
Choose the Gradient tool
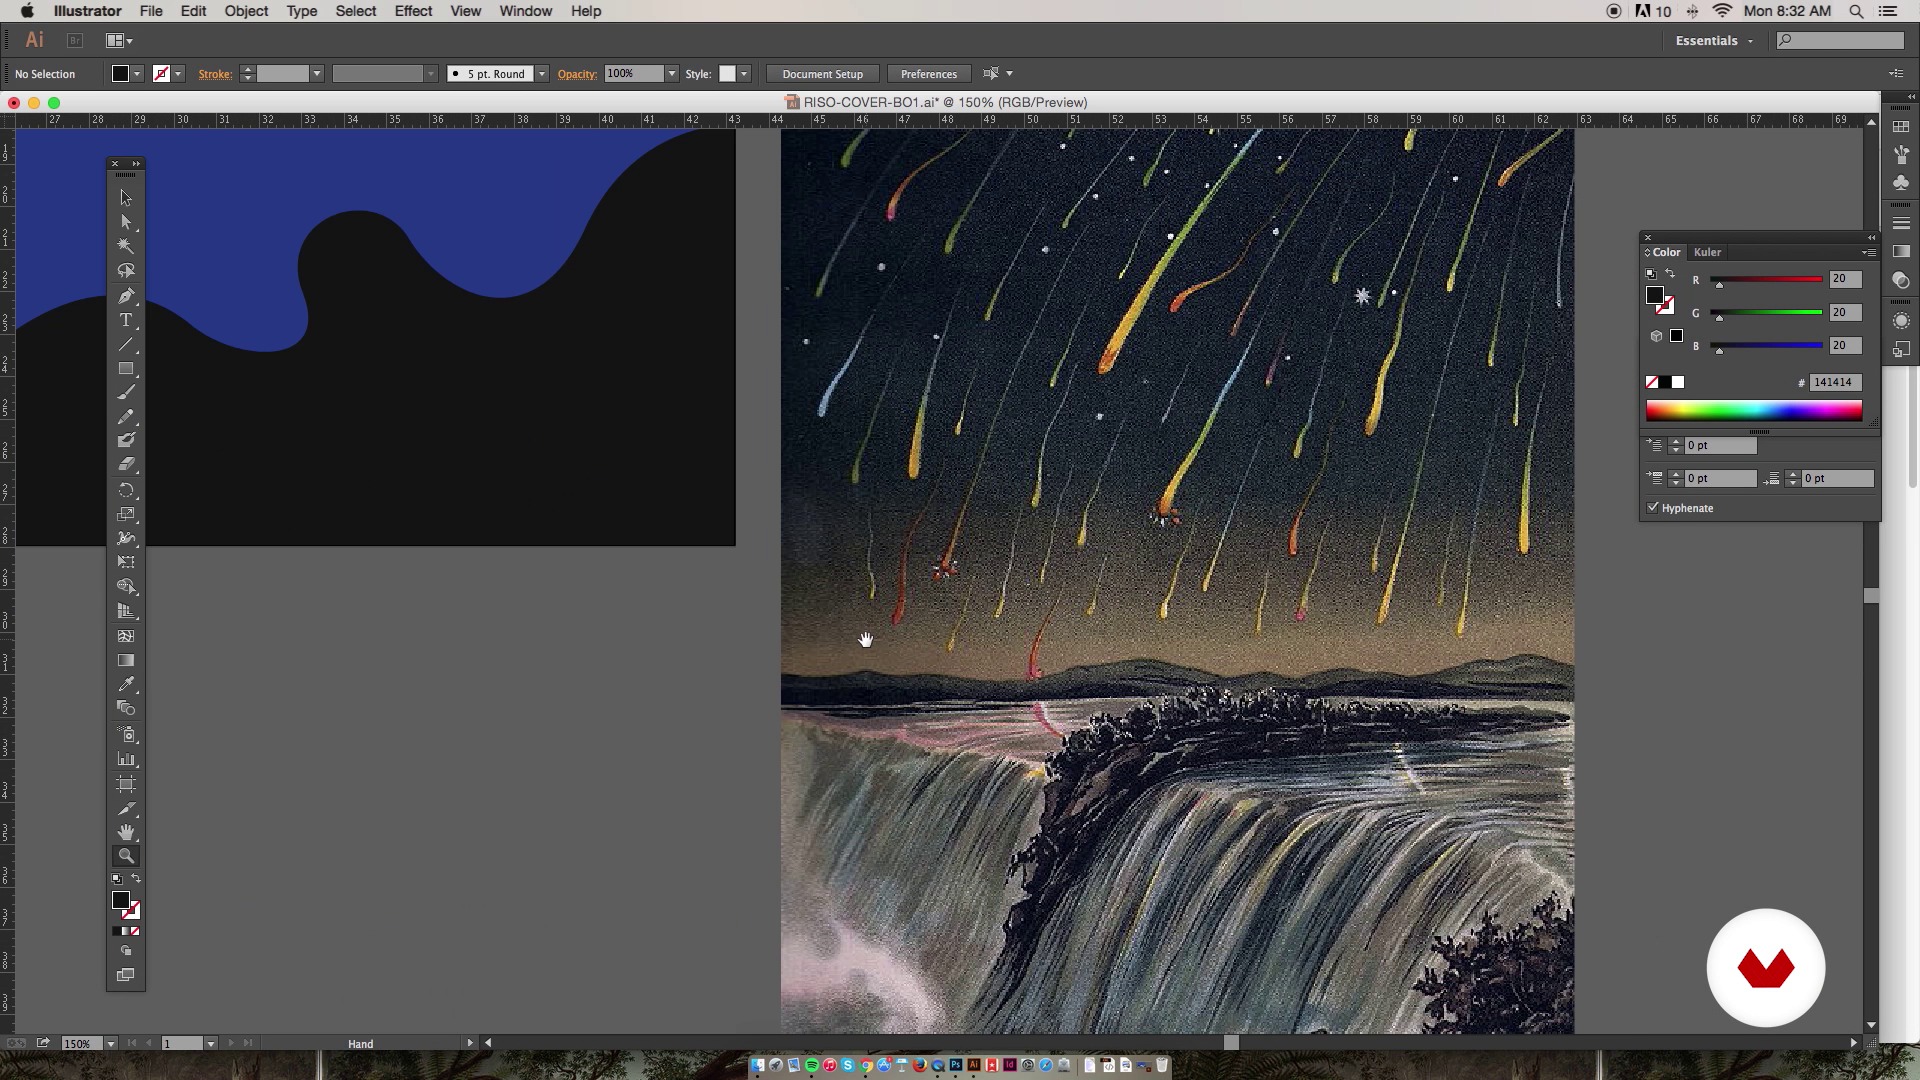pos(126,660)
